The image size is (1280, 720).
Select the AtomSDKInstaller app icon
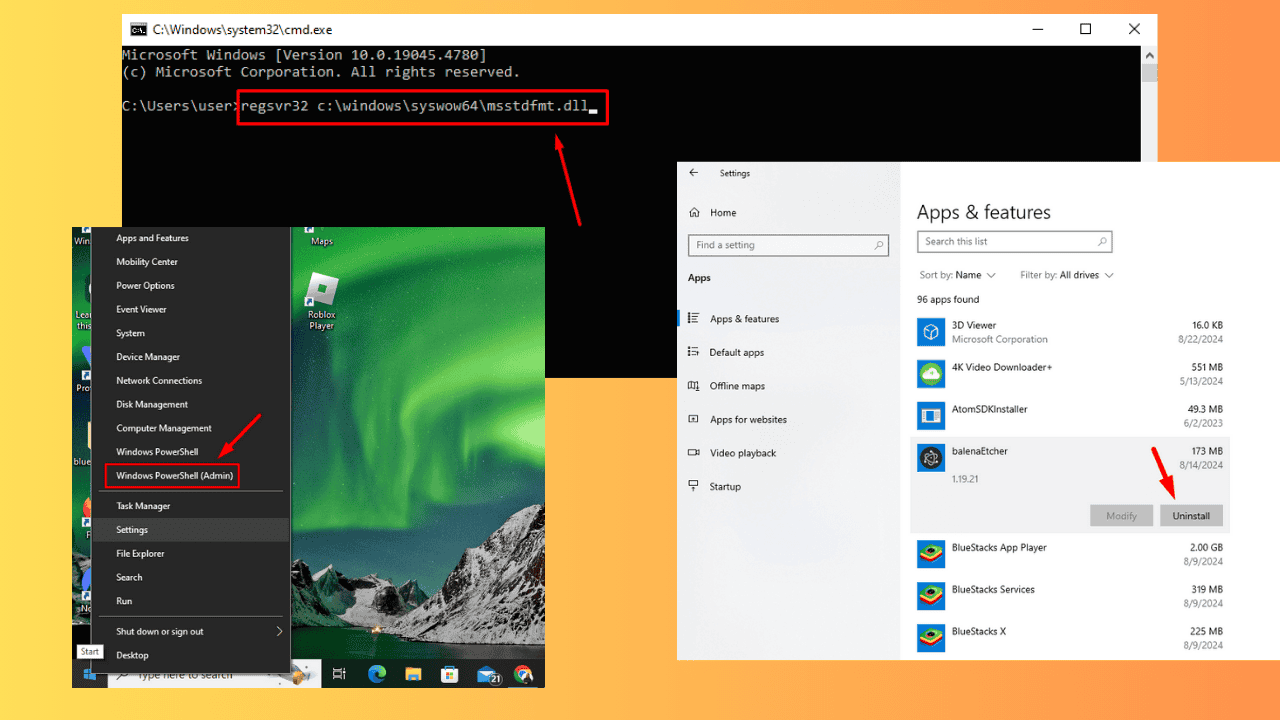[931, 416]
